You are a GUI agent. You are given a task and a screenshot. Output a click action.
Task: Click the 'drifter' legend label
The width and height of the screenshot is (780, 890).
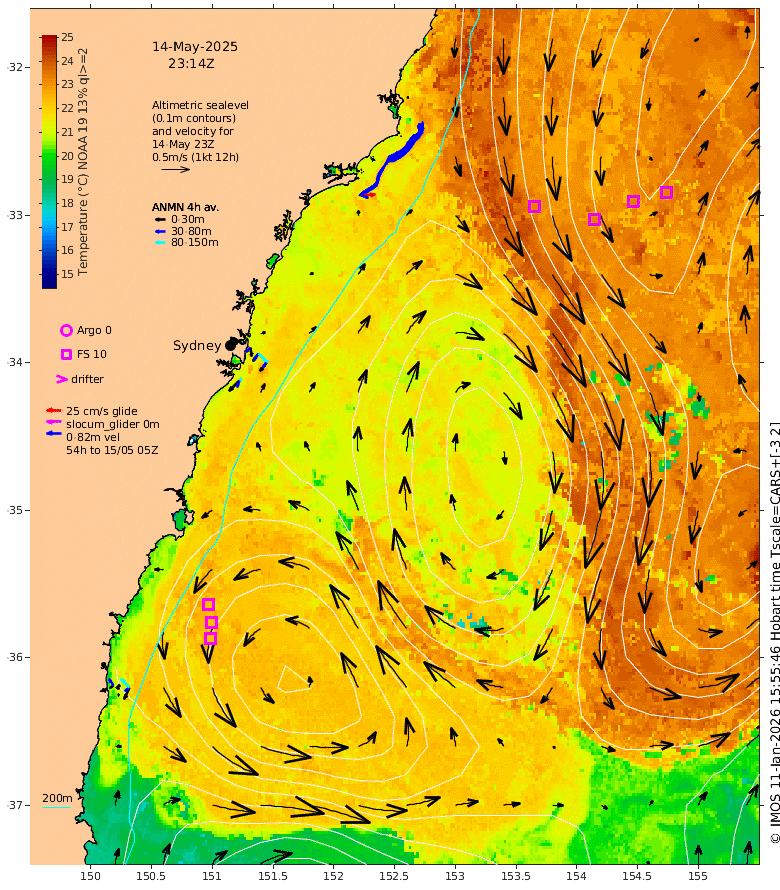tap(87, 379)
